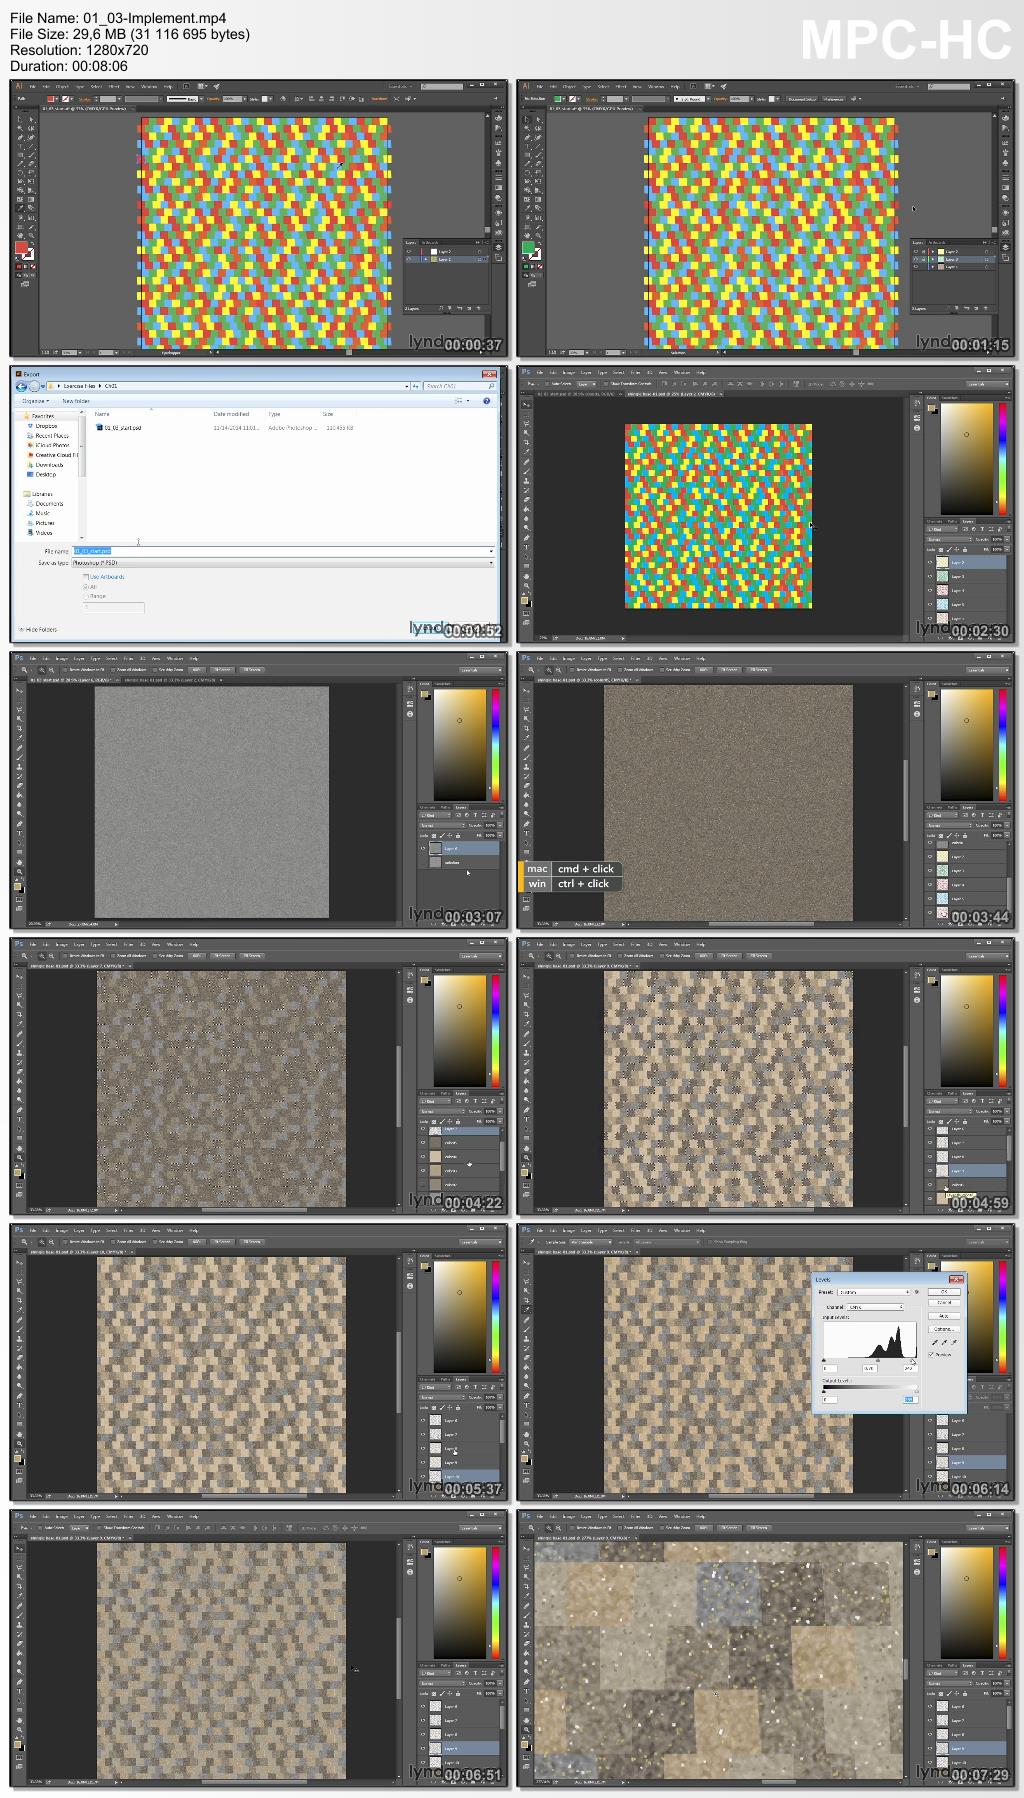
Task: Click the green Fill swatch in the 00:01:15 Illustrator frame
Action: click(528, 247)
